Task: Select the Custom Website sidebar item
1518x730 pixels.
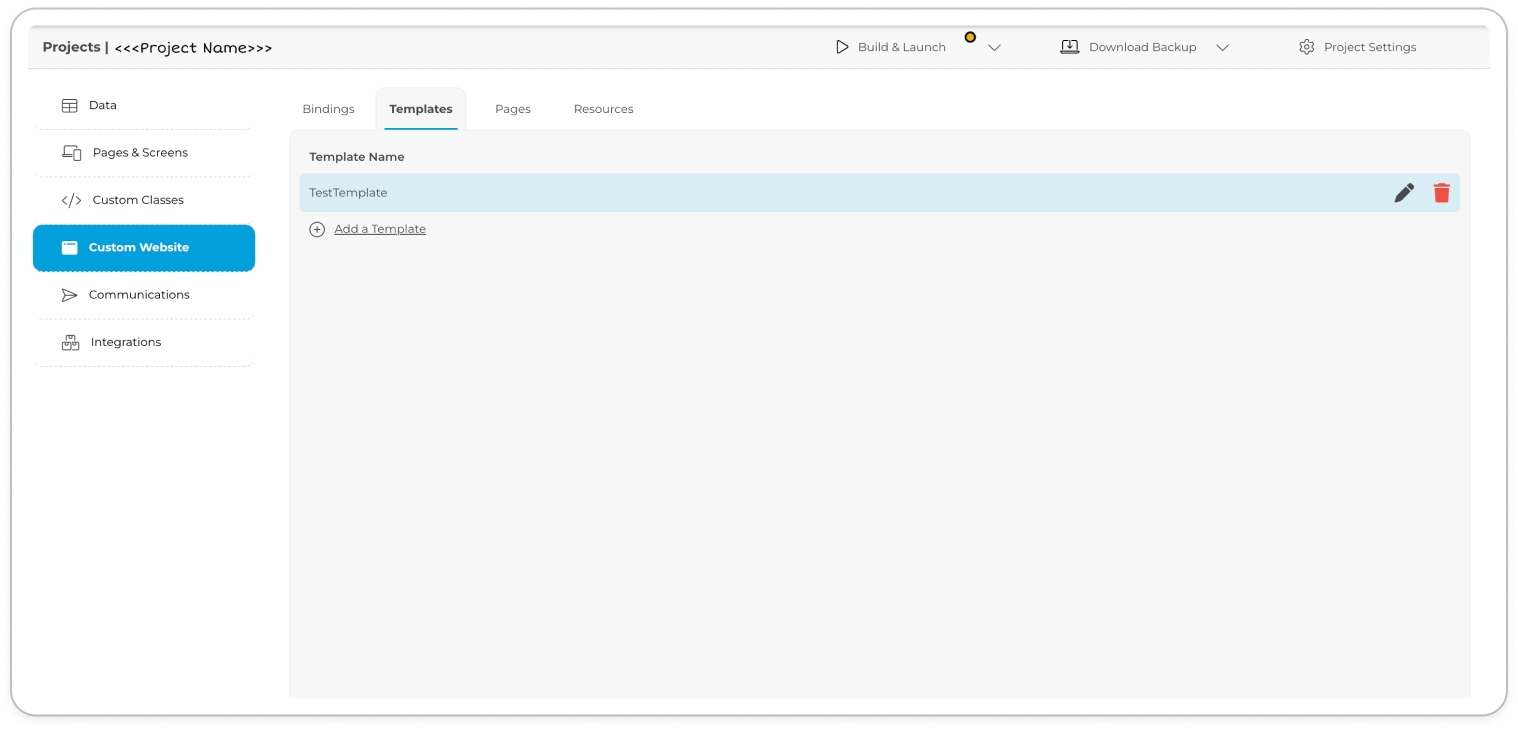Action: [x=144, y=248]
